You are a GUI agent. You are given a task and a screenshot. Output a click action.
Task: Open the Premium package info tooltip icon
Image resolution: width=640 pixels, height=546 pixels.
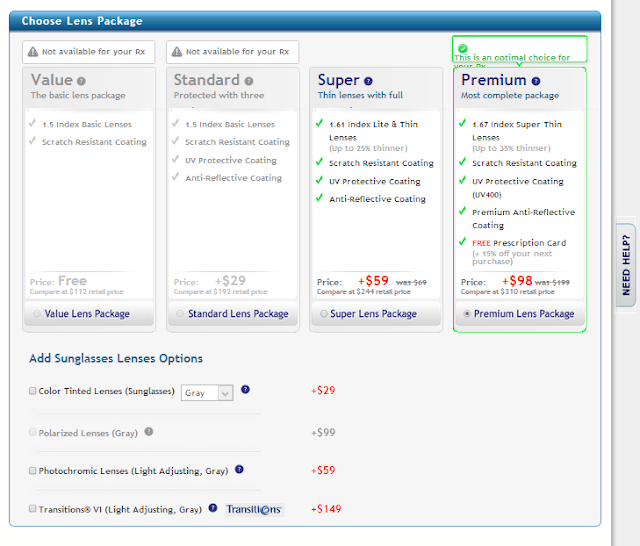point(536,81)
